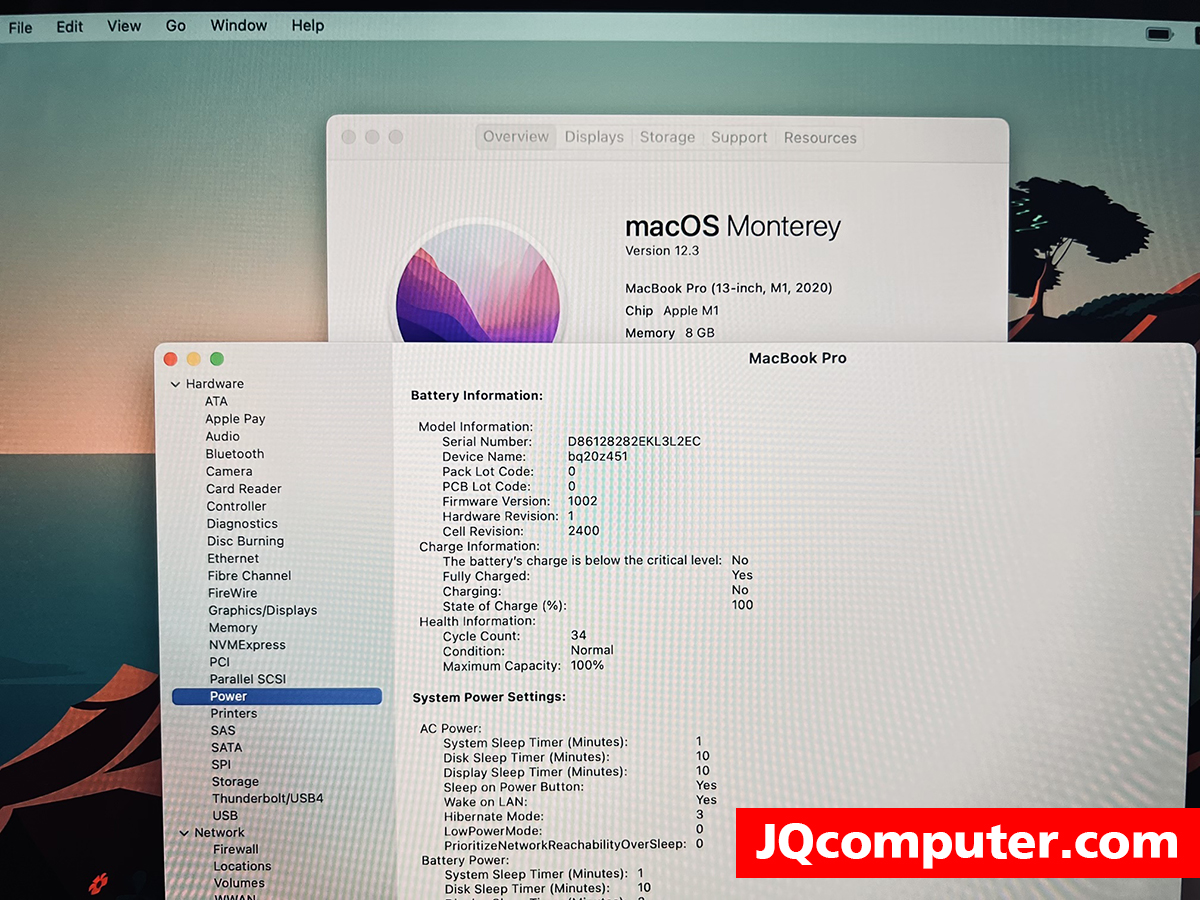The width and height of the screenshot is (1200, 900).
Task: Click the MacBook Pro (13-inch, M1, 2020) line
Action: [x=729, y=288]
